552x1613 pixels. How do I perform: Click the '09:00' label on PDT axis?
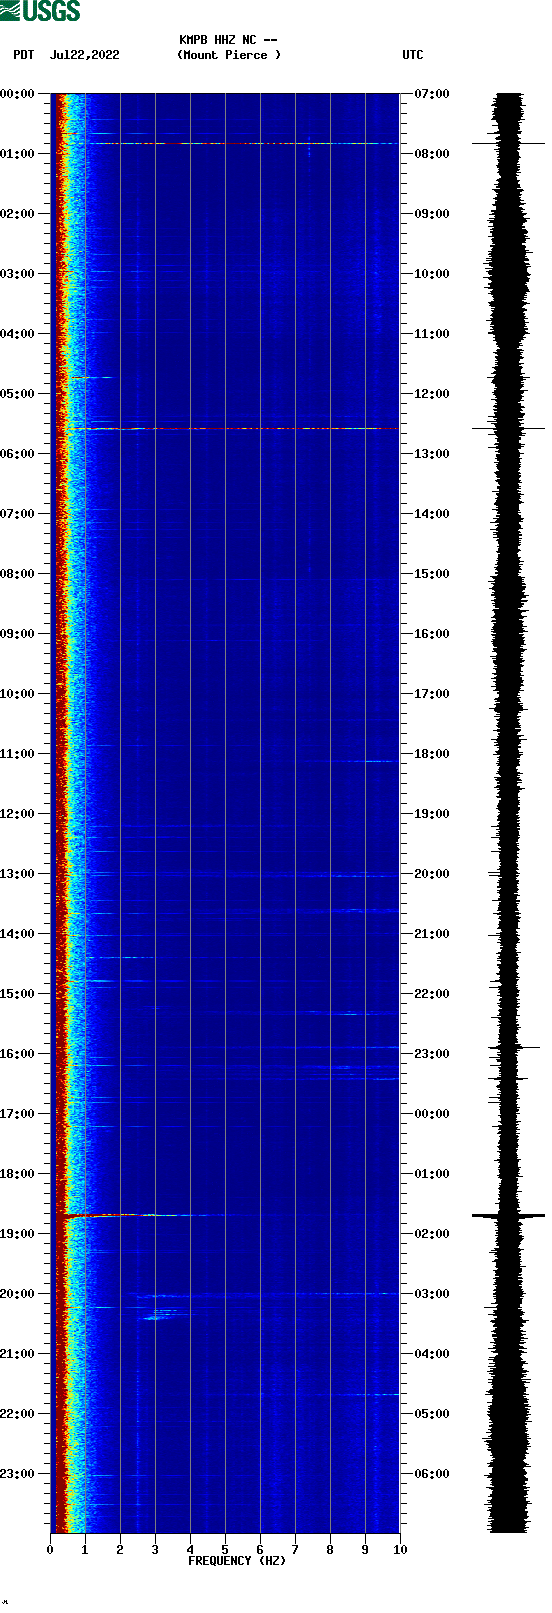18,634
